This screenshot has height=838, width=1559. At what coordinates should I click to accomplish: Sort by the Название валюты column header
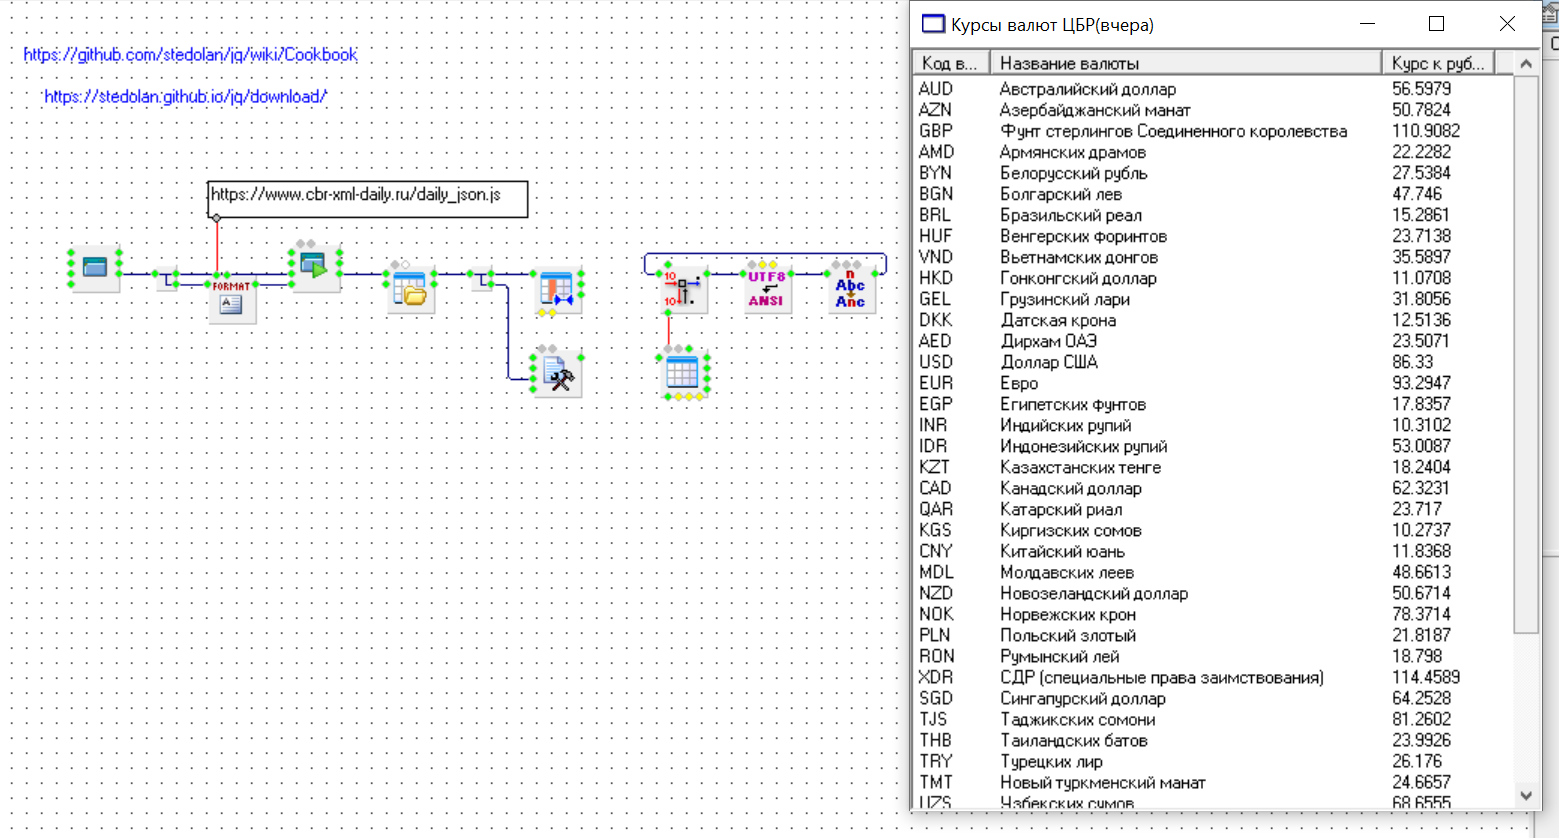click(x=1184, y=63)
